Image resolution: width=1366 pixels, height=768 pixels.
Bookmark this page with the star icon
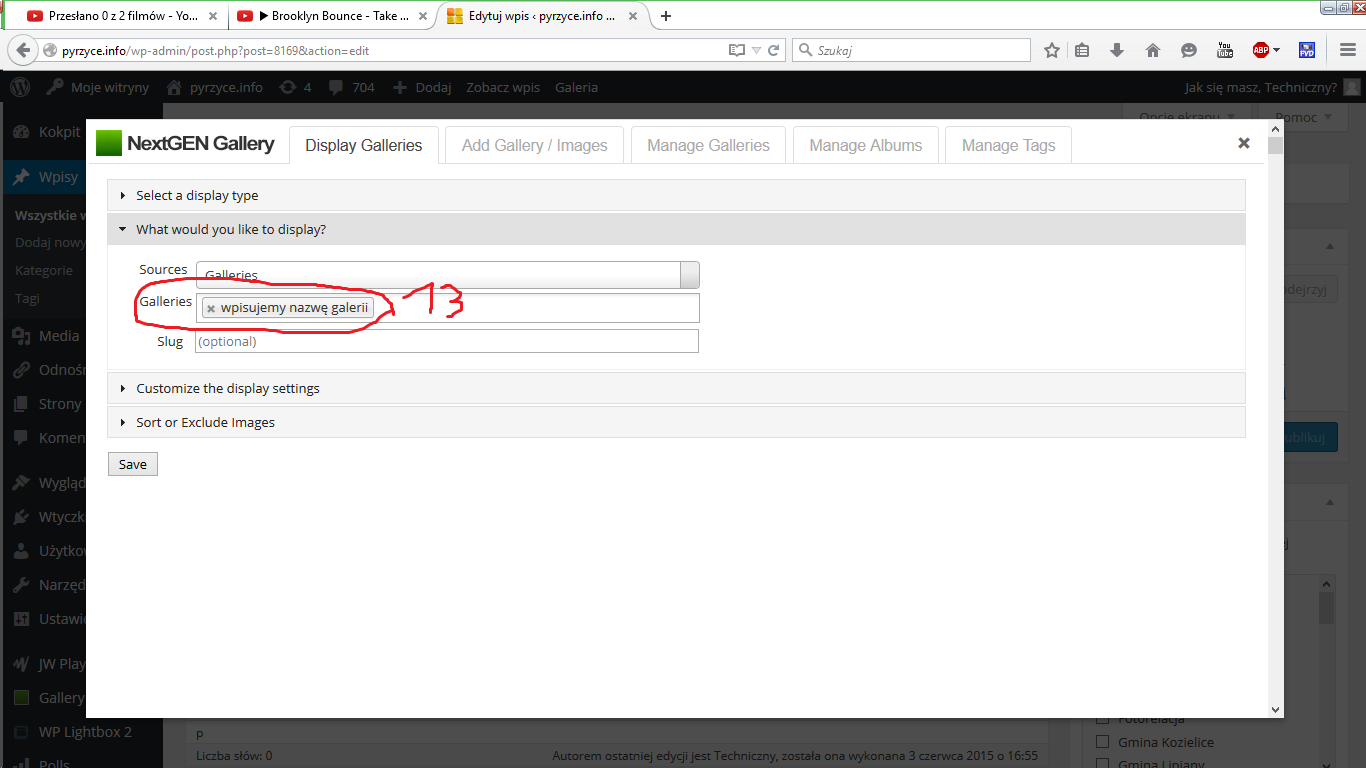coord(1051,50)
